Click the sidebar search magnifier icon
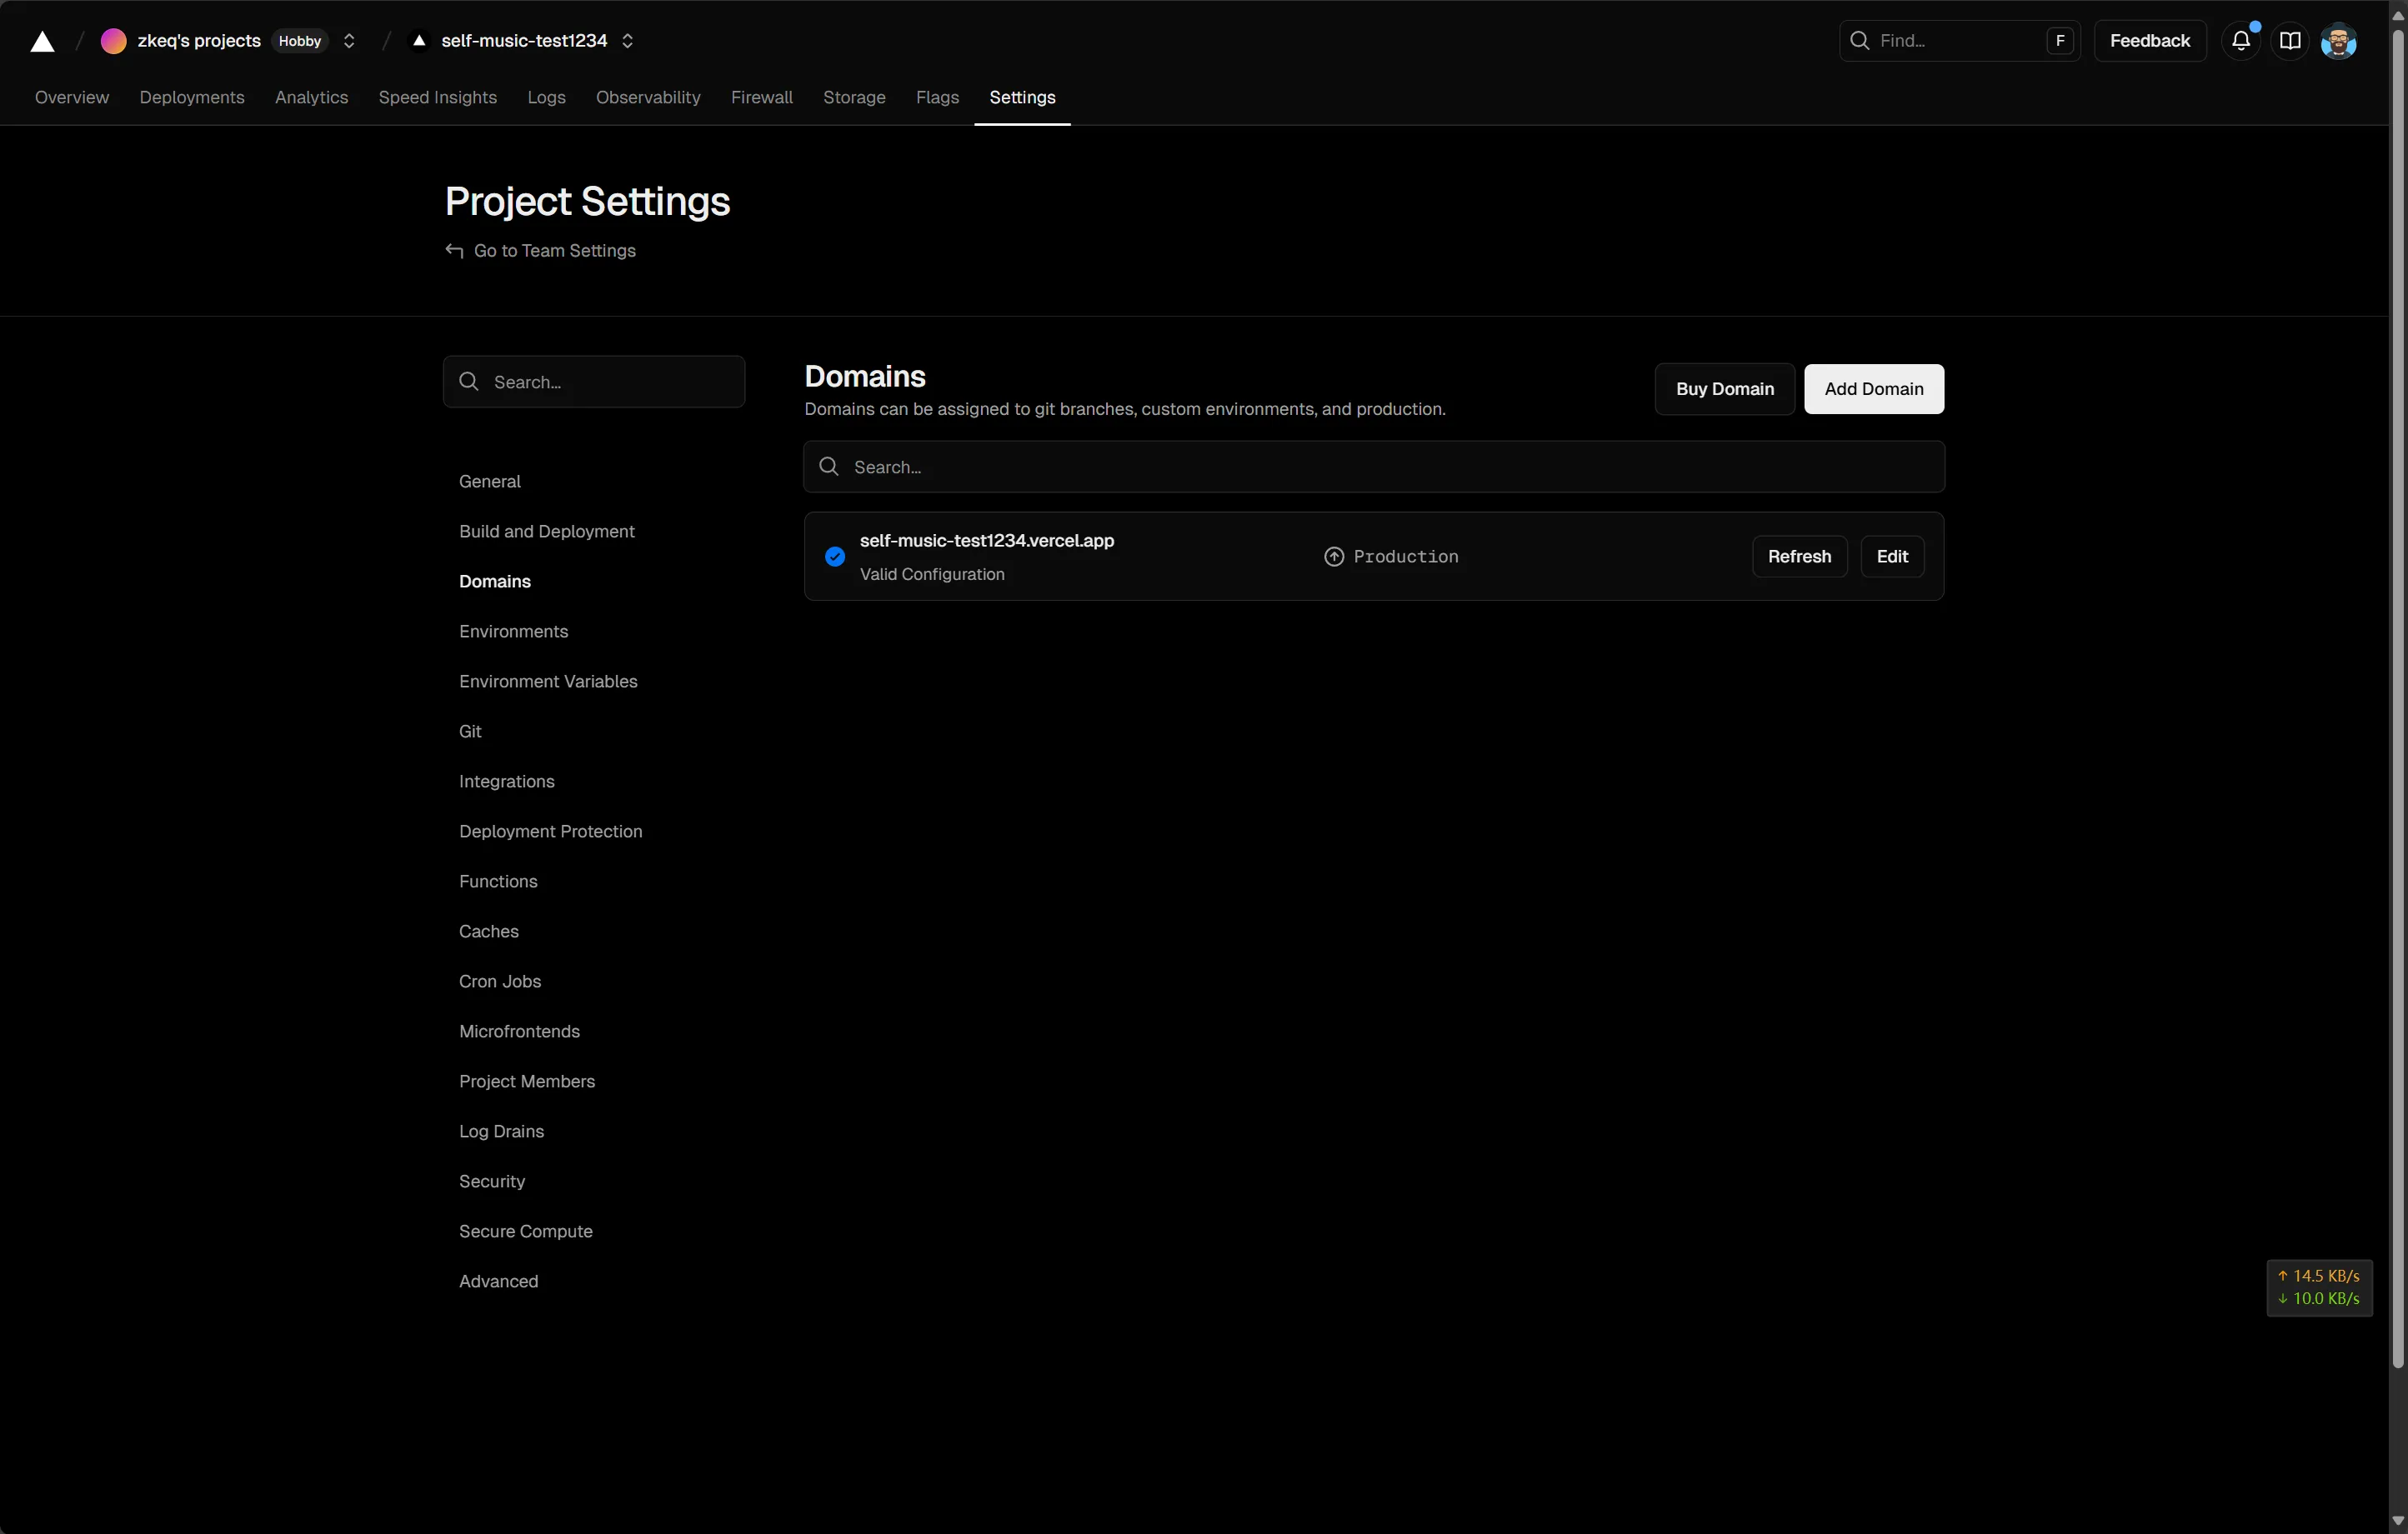This screenshot has width=2408, height=1534. (469, 382)
